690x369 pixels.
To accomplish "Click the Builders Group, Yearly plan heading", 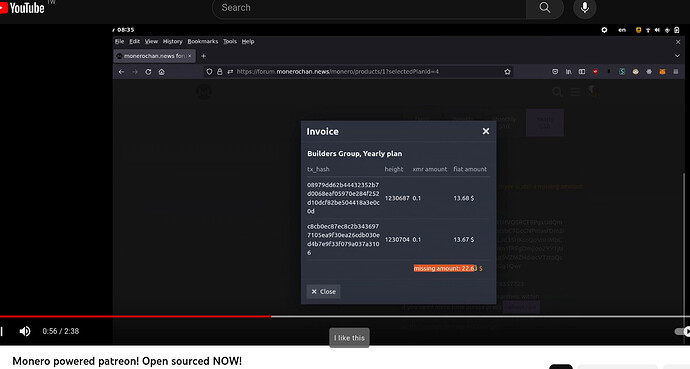I will coord(355,153).
